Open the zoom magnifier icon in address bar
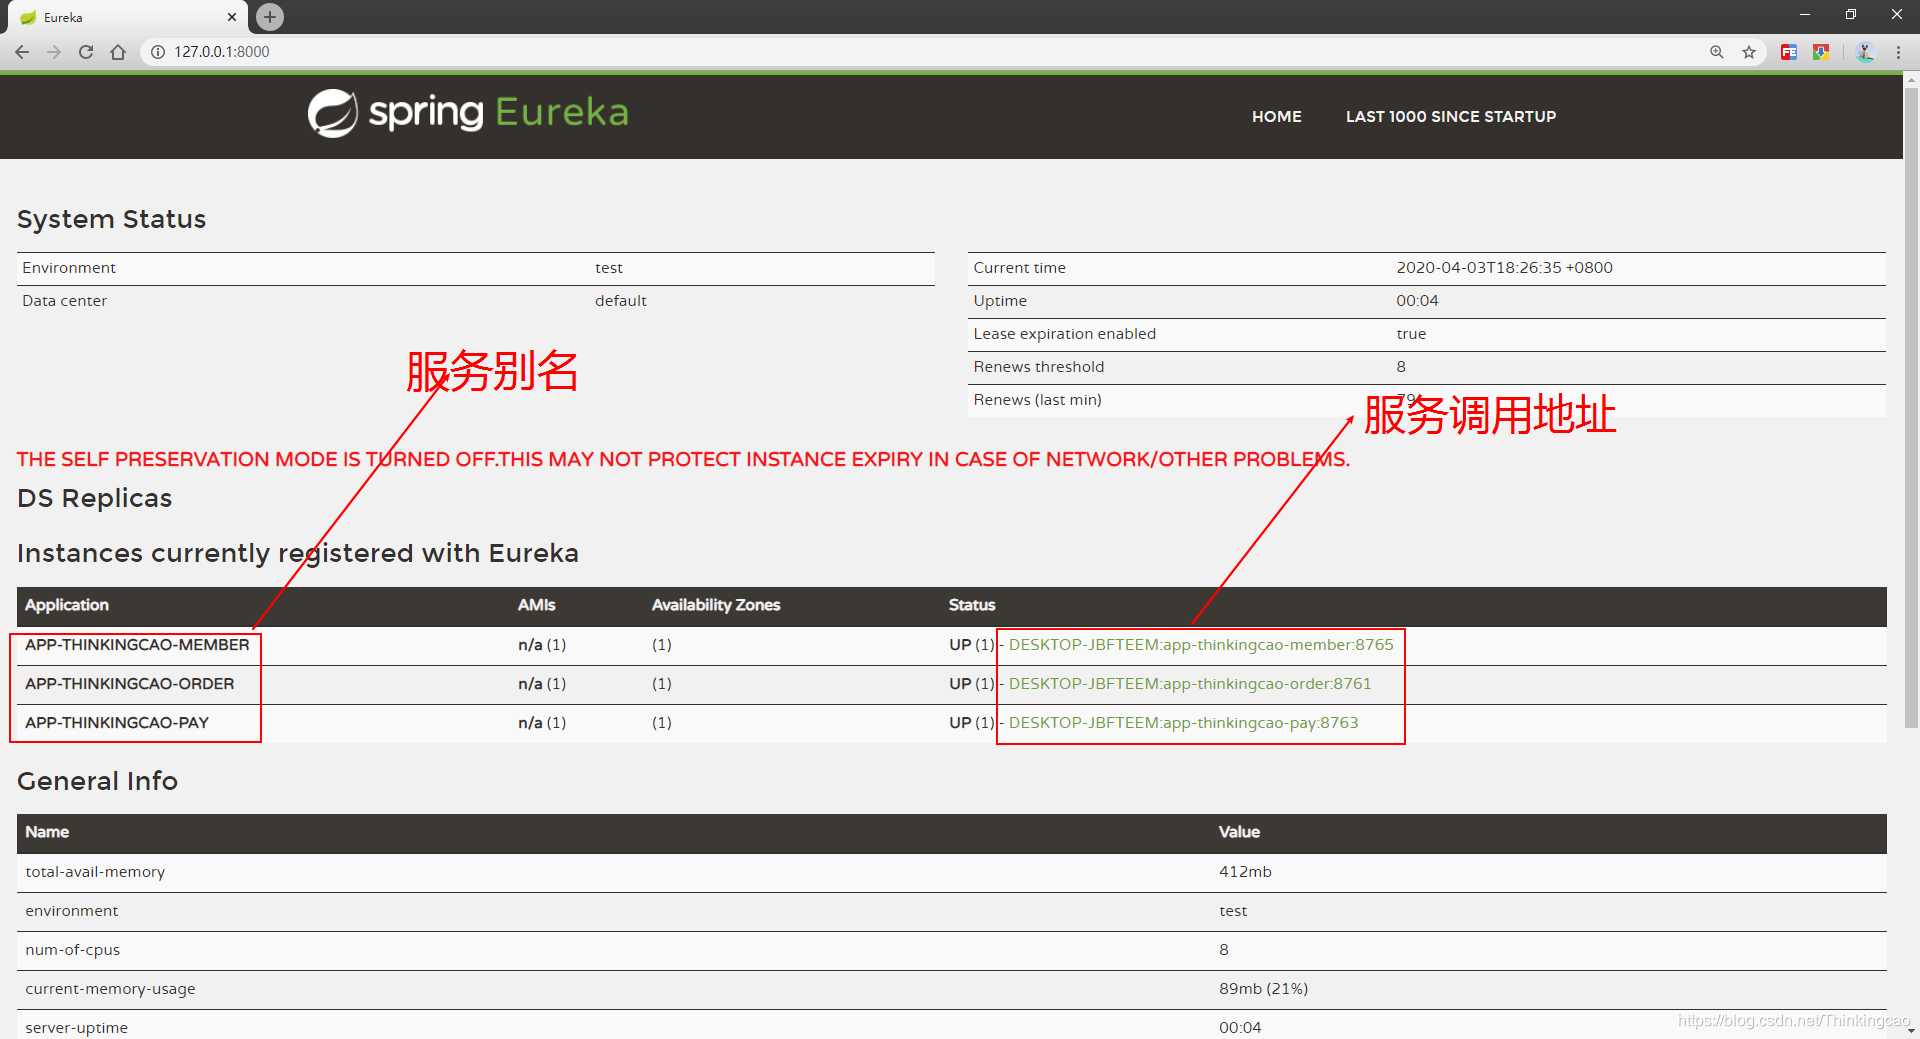Image resolution: width=1920 pixels, height=1039 pixels. coord(1717,52)
